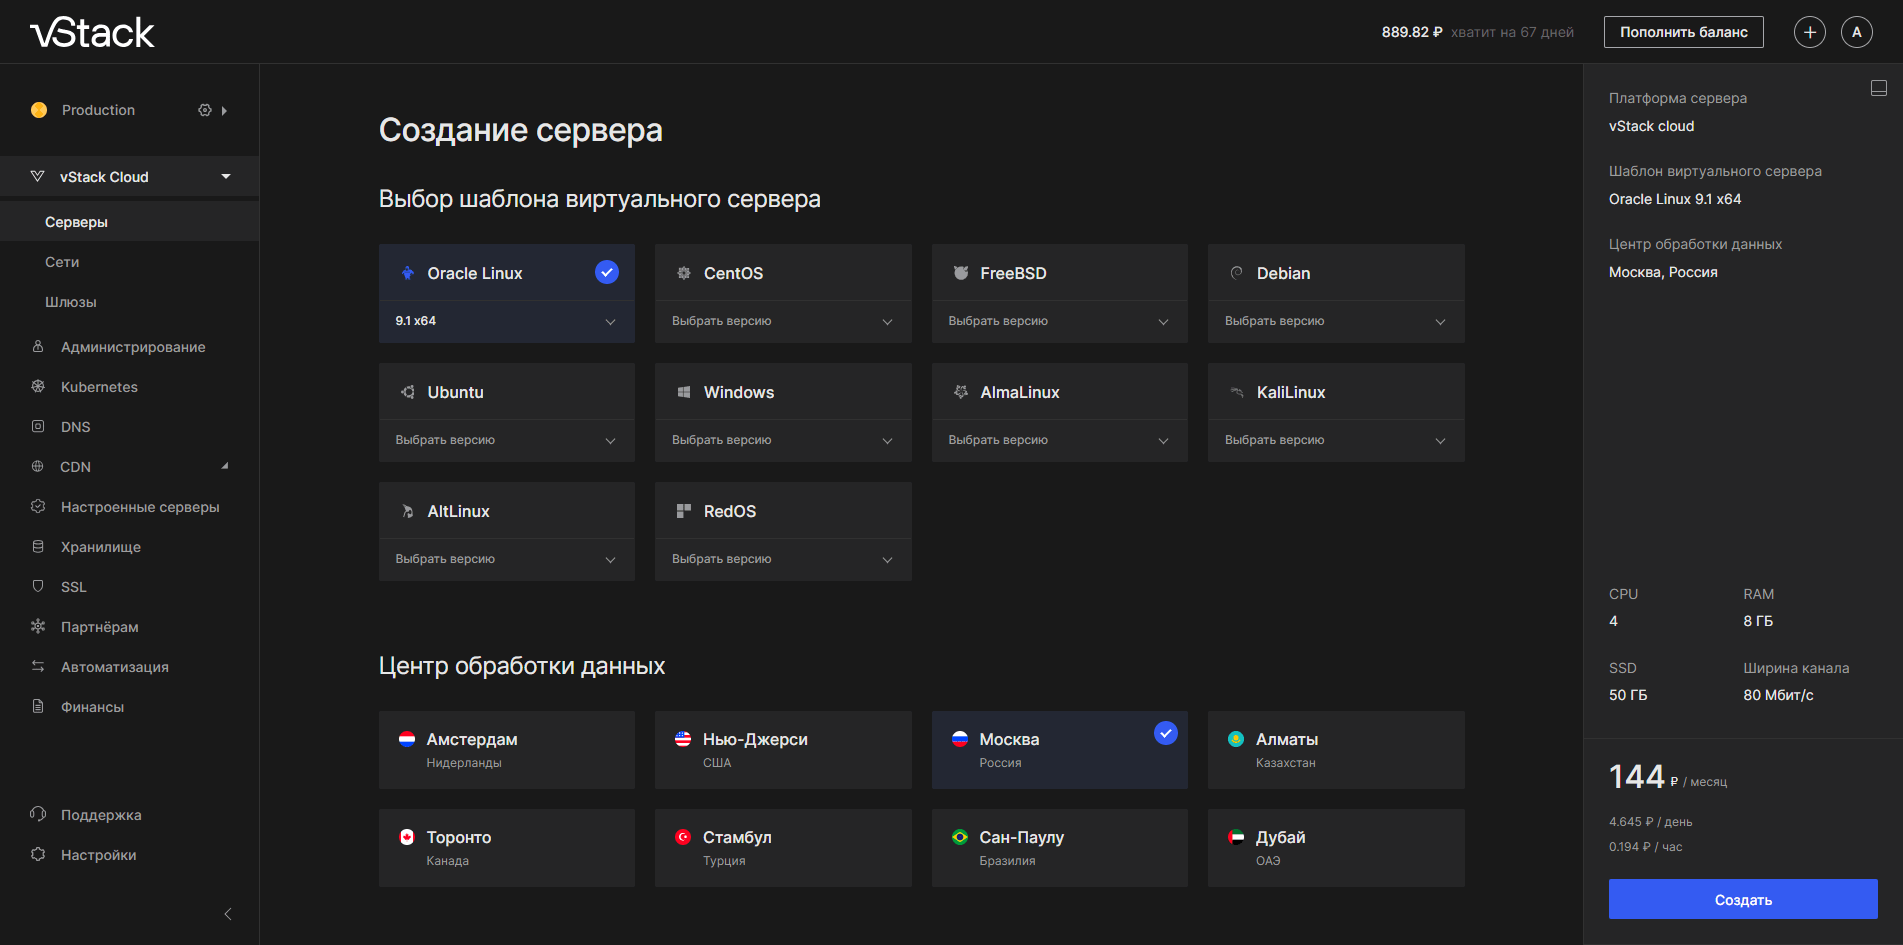Viewport: 1903px width, 945px height.
Task: Open Oracle Linux 9.1 x64 version dropdown
Action: [x=506, y=321]
